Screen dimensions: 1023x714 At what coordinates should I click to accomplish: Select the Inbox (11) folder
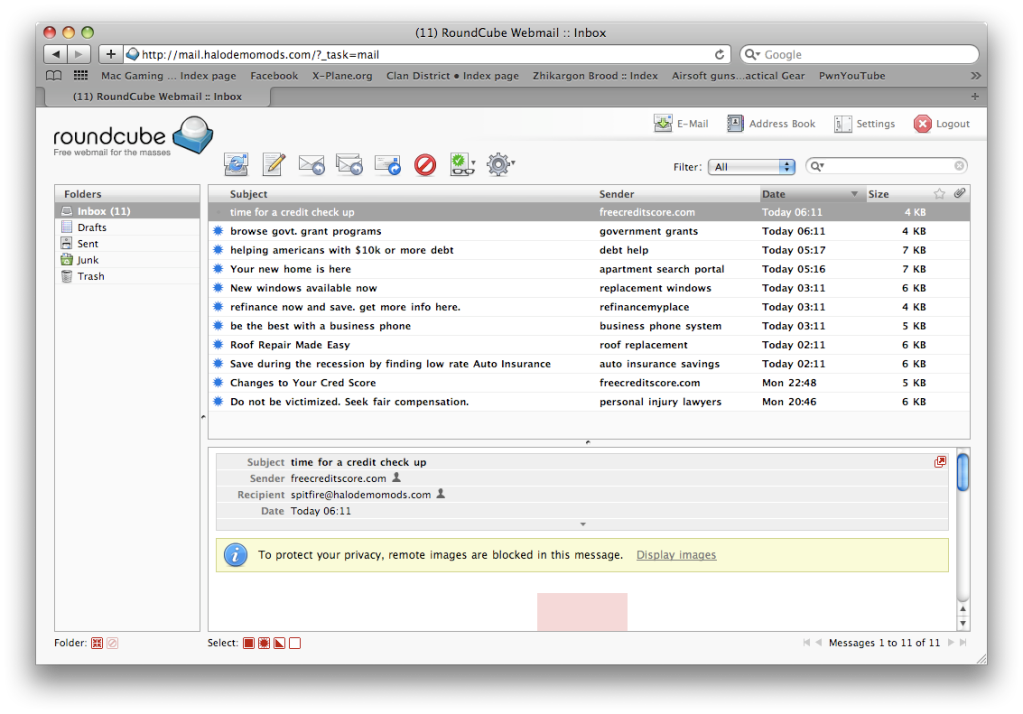coord(127,211)
